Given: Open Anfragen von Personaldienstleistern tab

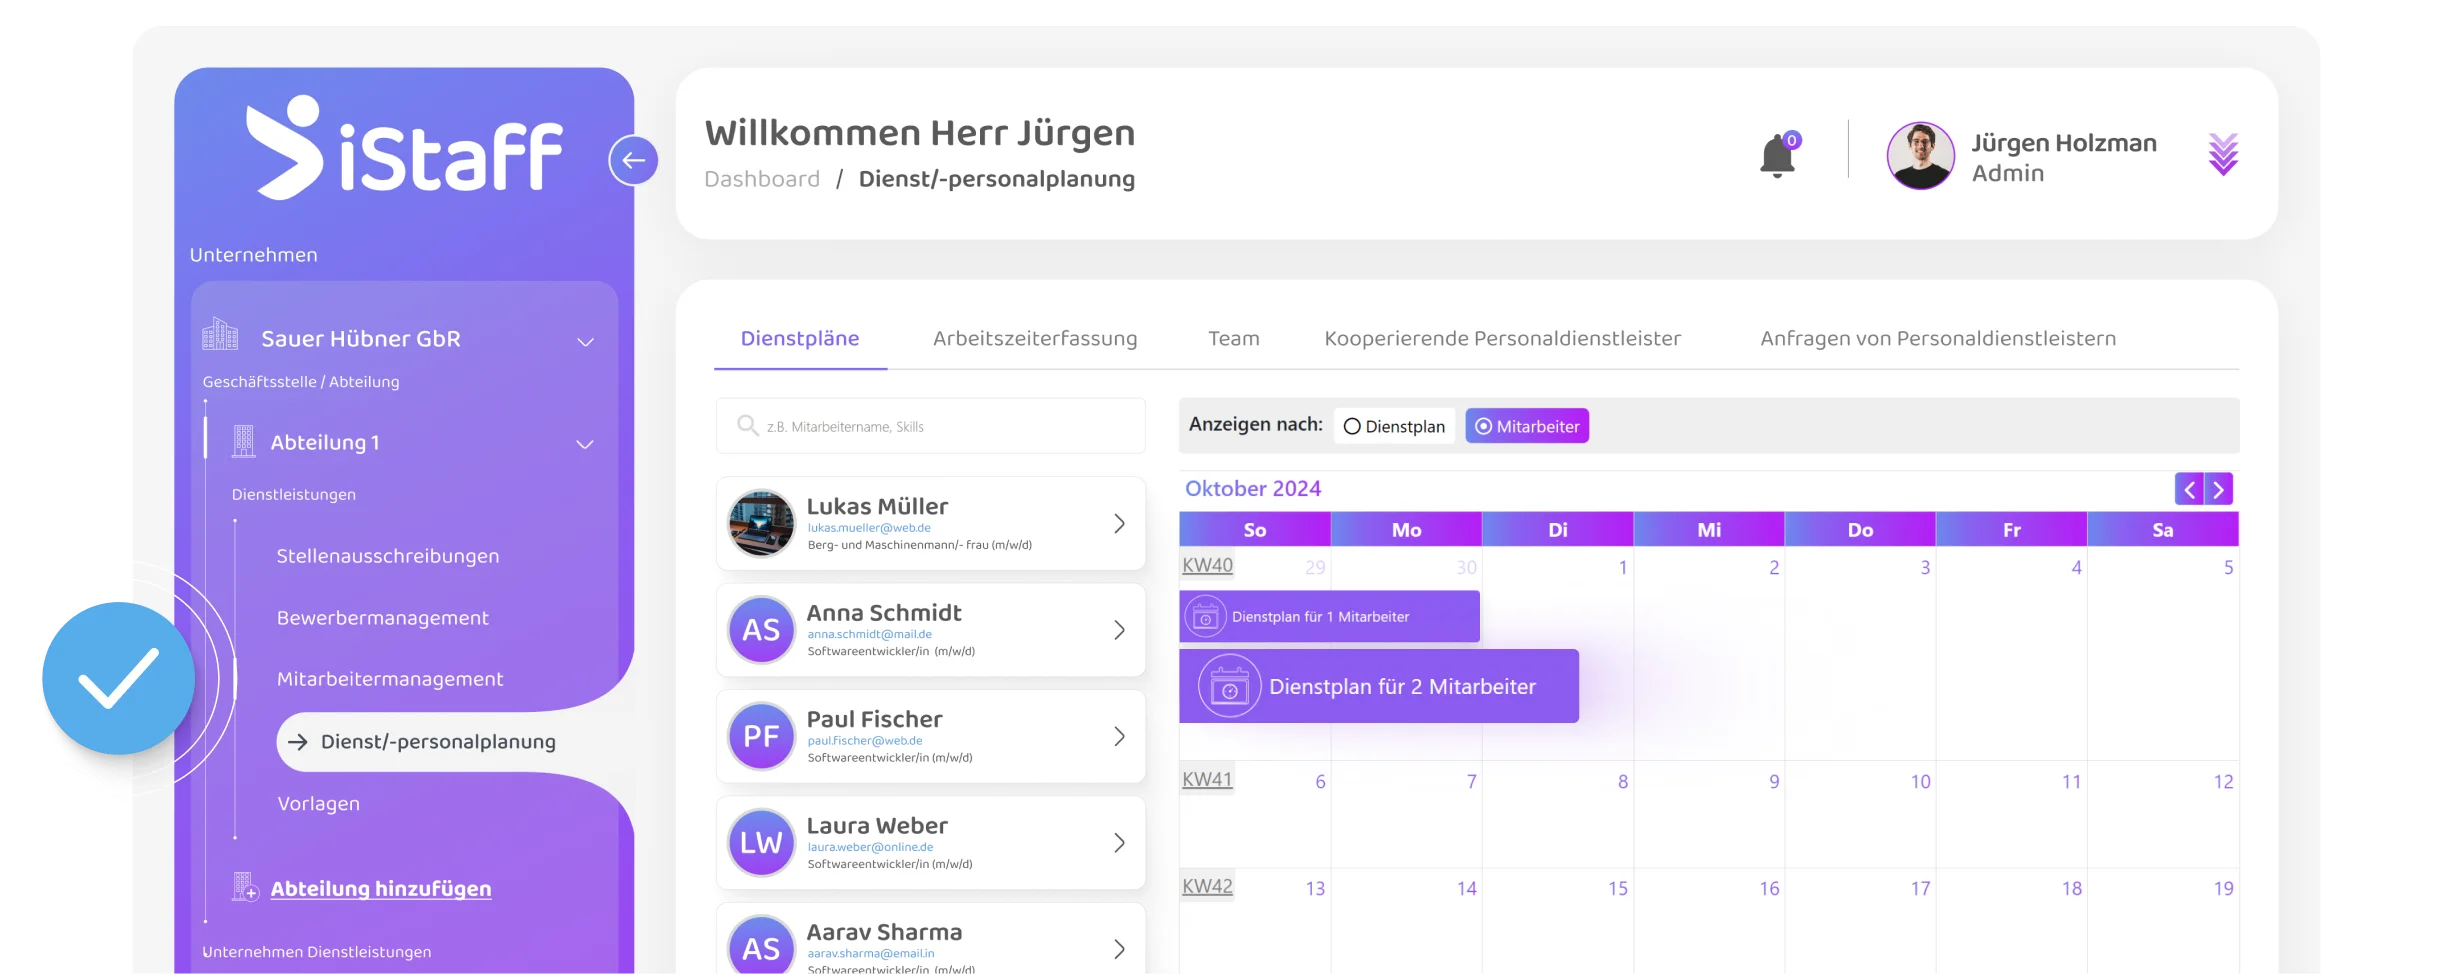Looking at the screenshot, I should [x=1938, y=339].
